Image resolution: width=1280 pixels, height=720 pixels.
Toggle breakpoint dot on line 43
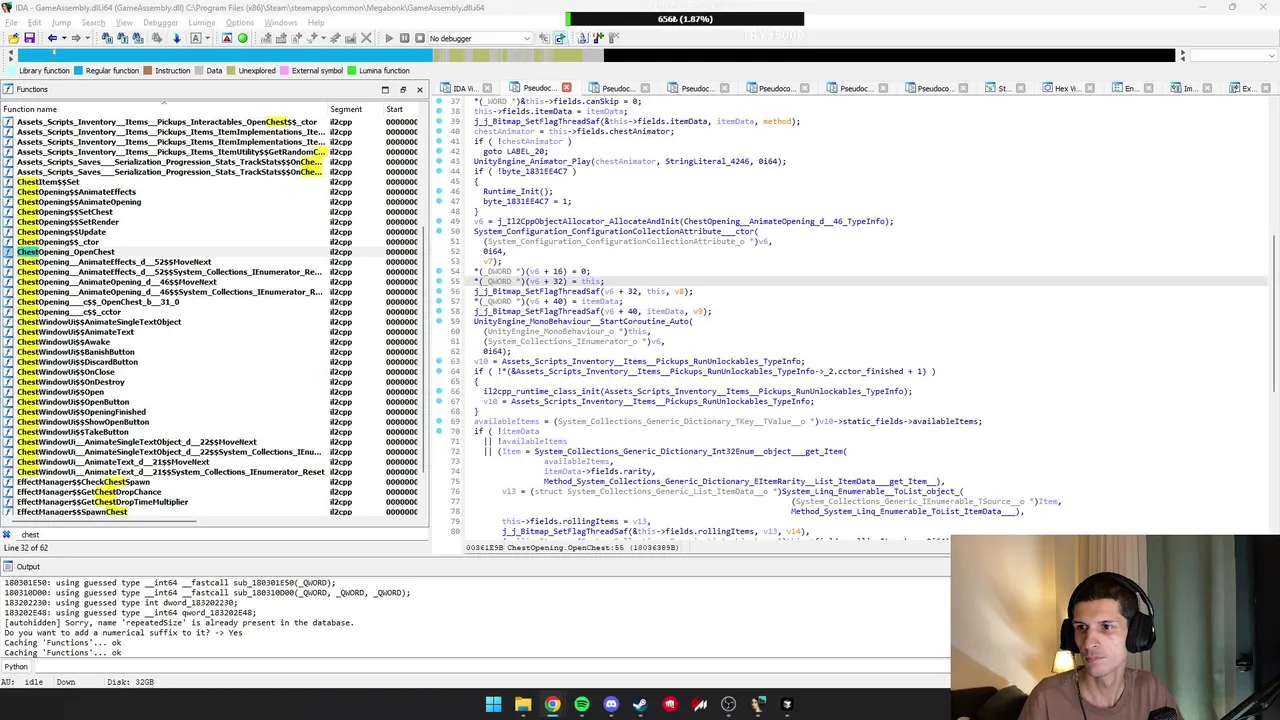point(439,161)
